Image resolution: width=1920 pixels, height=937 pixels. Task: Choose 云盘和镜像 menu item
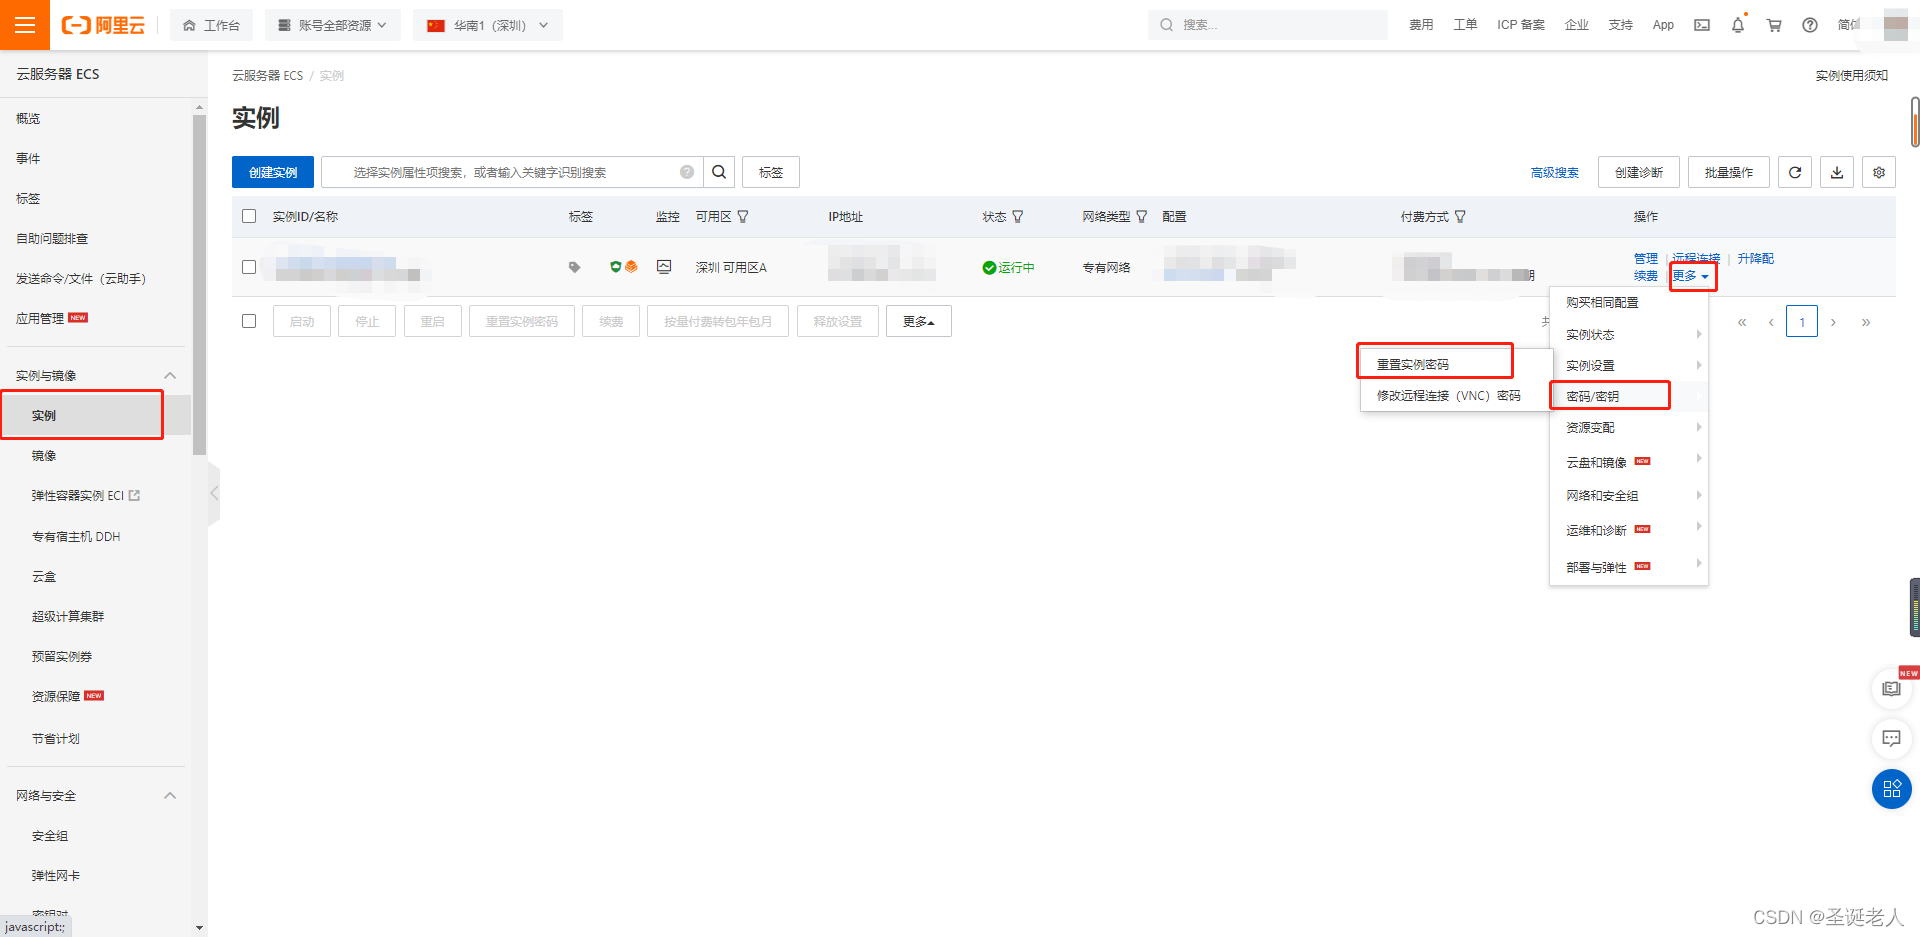1596,462
